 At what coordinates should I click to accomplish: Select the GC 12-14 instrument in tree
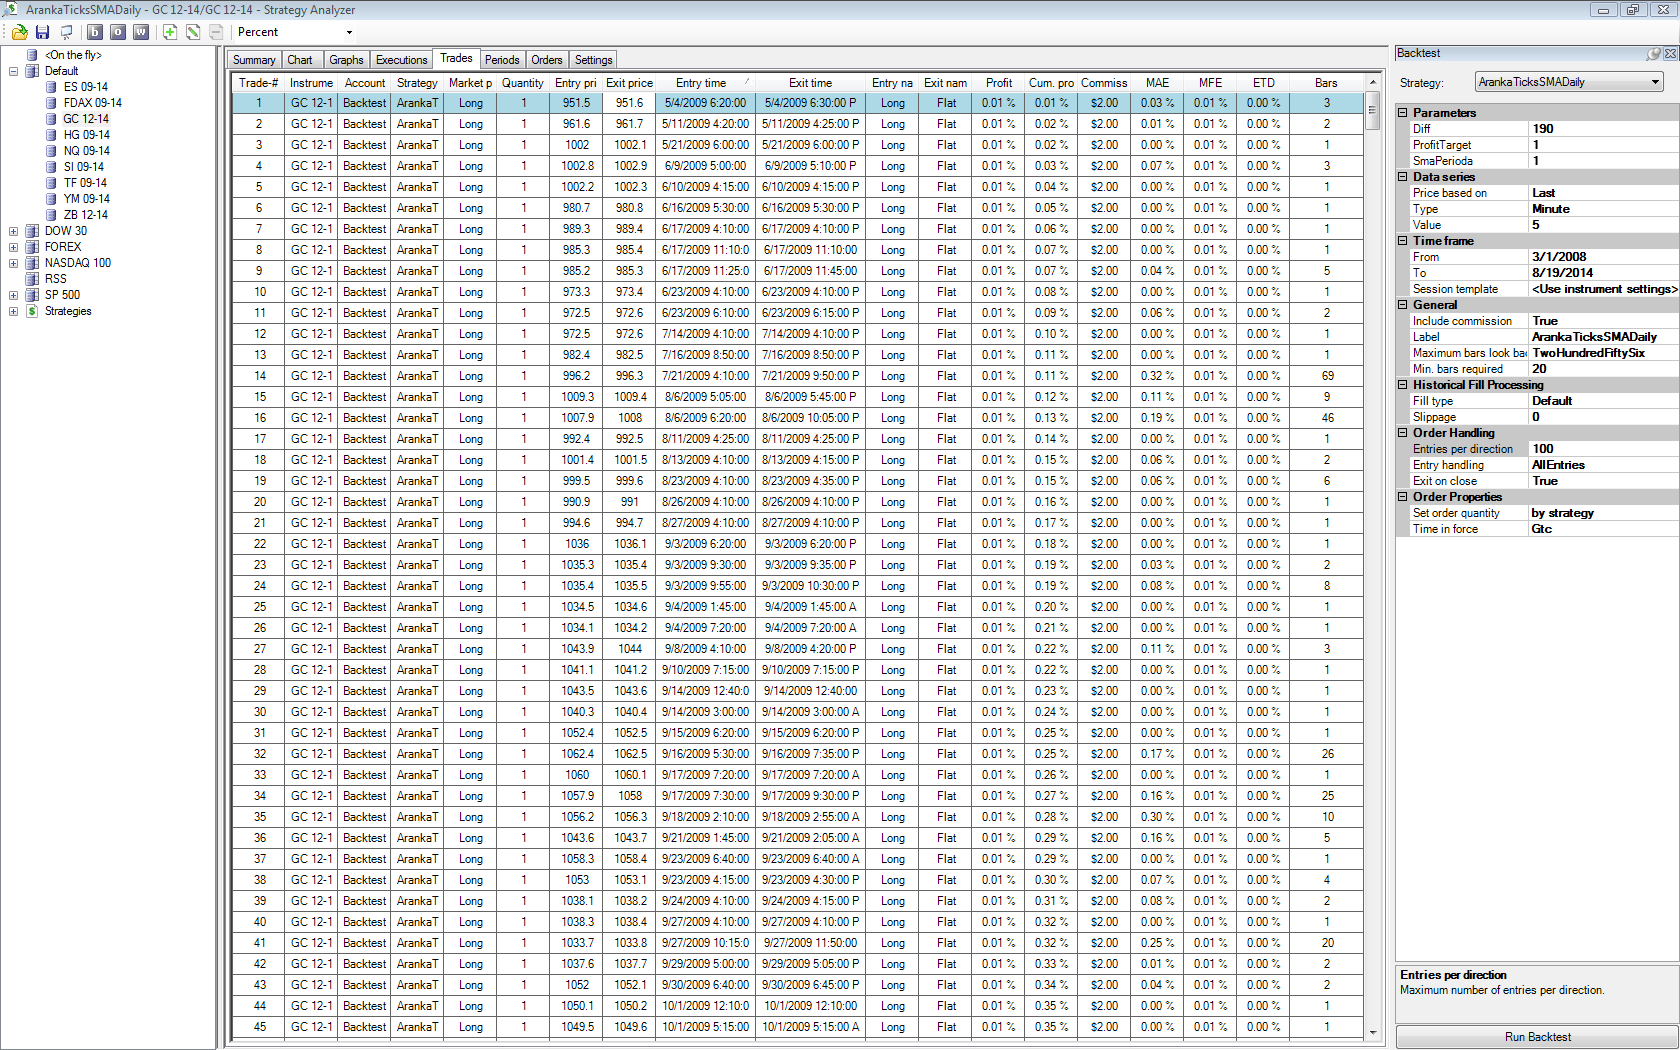click(x=86, y=119)
